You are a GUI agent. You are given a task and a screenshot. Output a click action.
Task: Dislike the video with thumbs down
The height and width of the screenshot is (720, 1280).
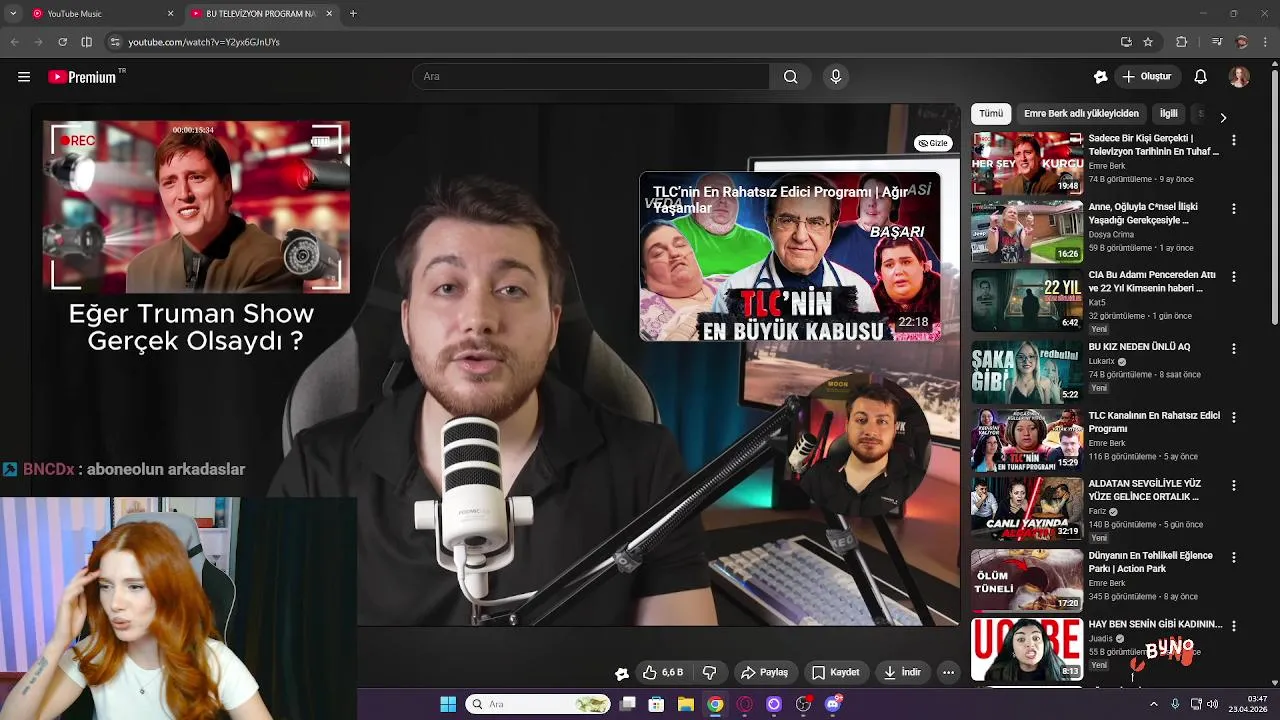click(x=709, y=672)
